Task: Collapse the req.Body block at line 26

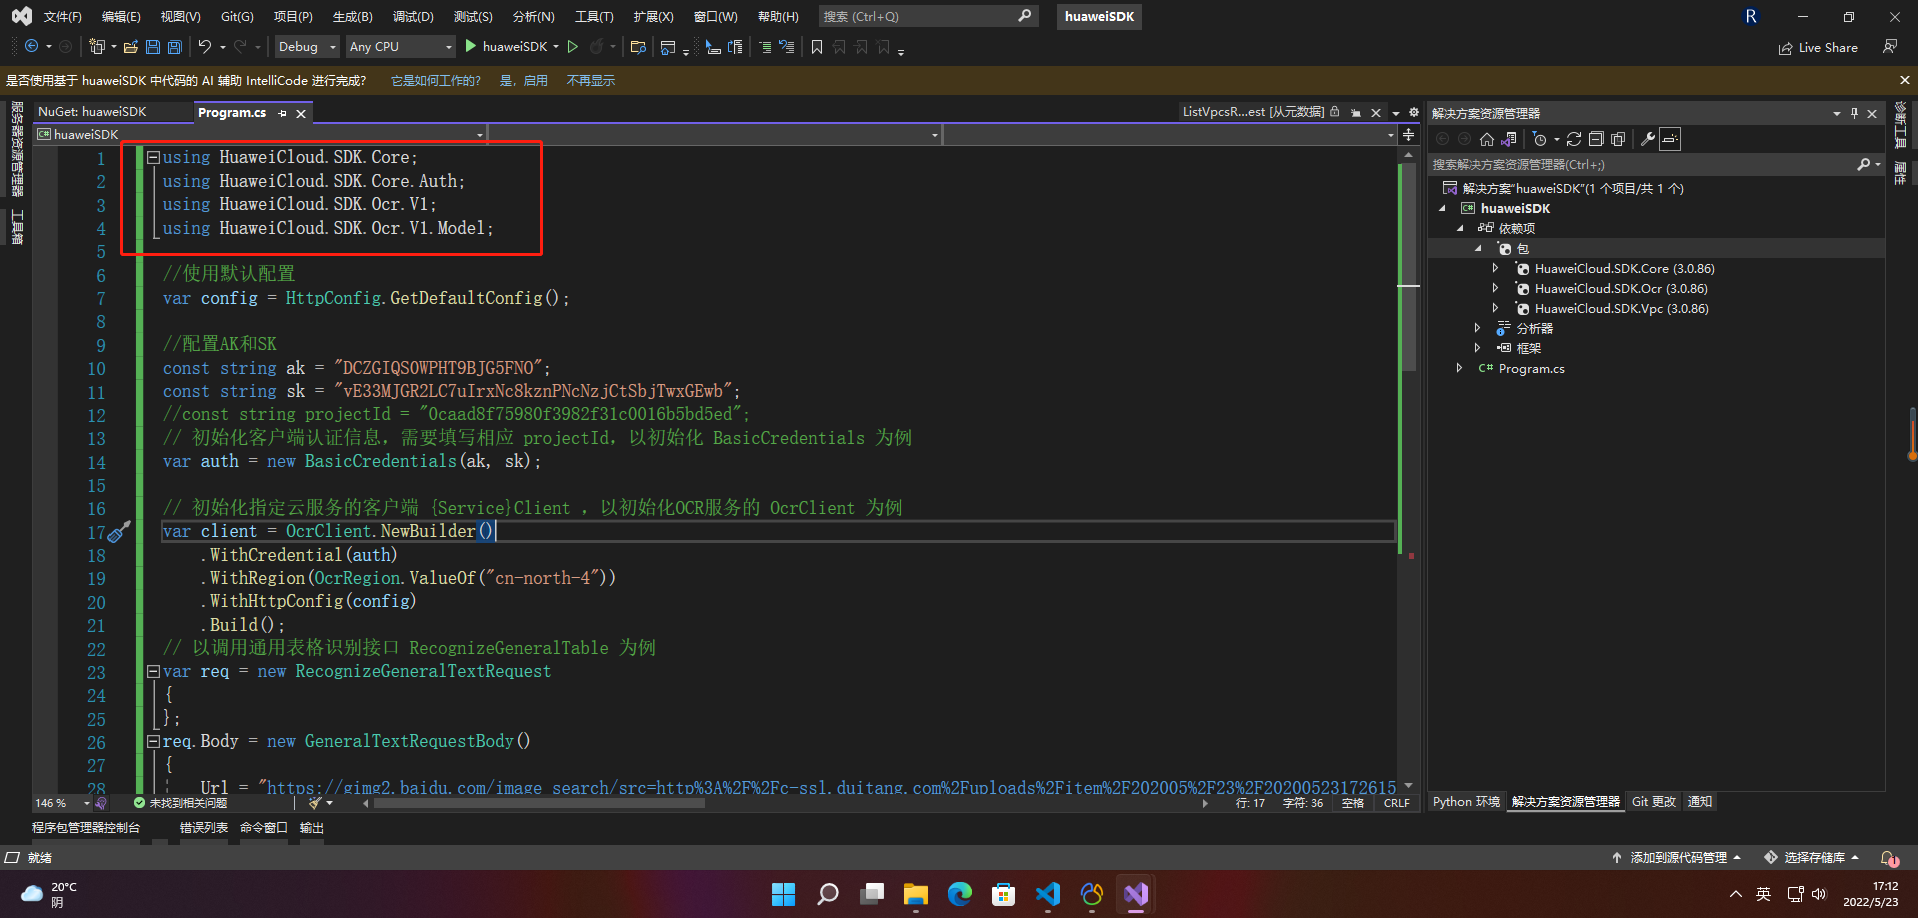Action: point(153,741)
